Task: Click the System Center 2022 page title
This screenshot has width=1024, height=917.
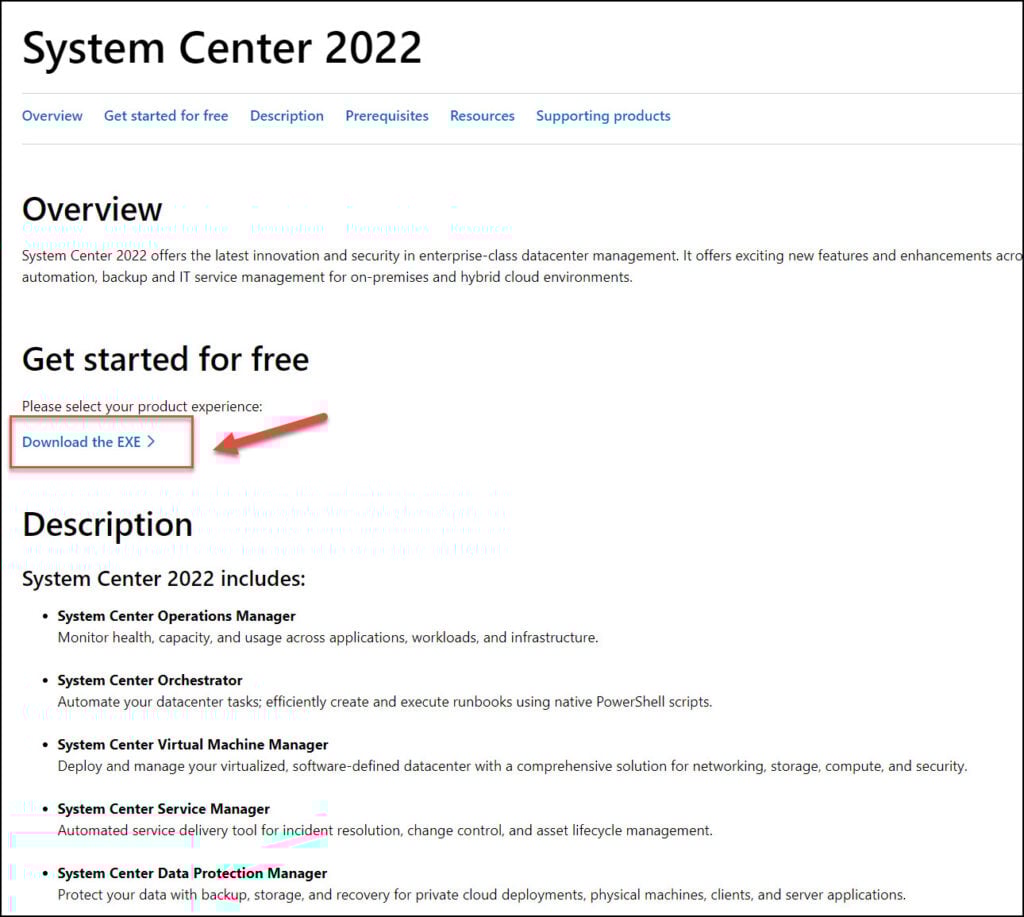Action: [x=222, y=48]
